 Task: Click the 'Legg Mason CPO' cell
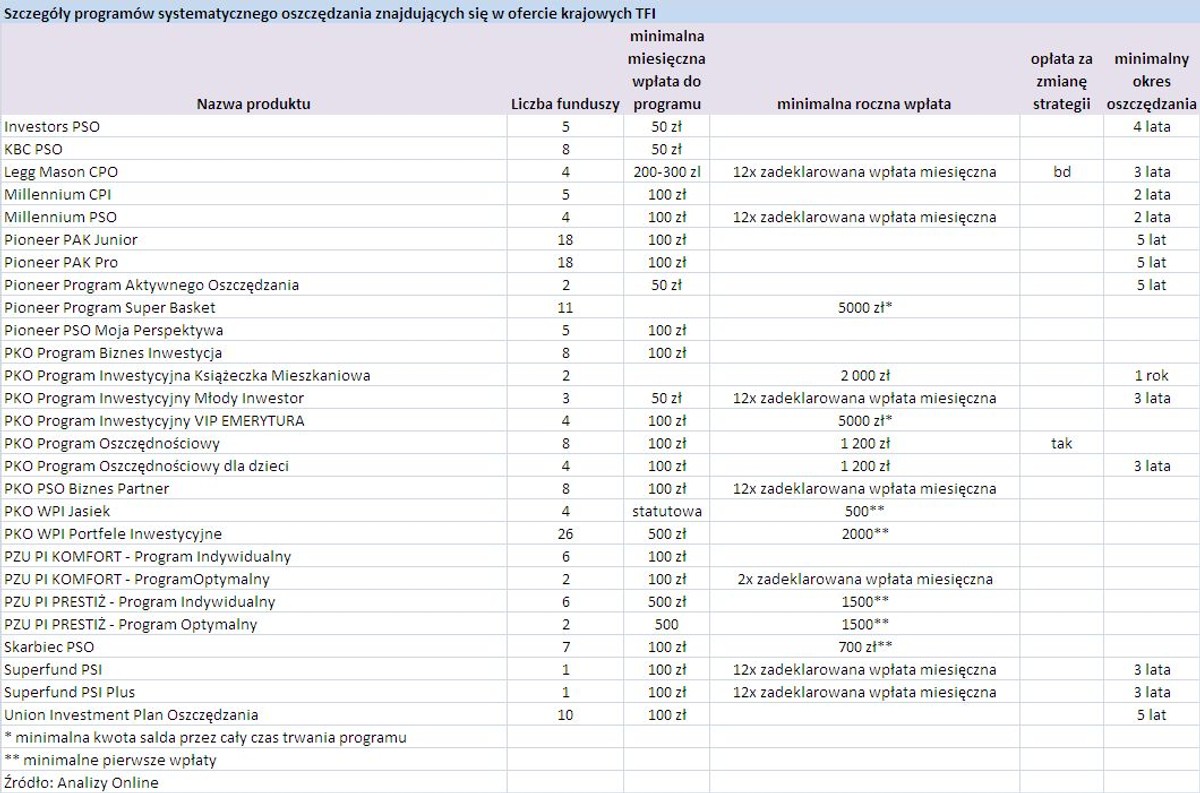click(60, 172)
